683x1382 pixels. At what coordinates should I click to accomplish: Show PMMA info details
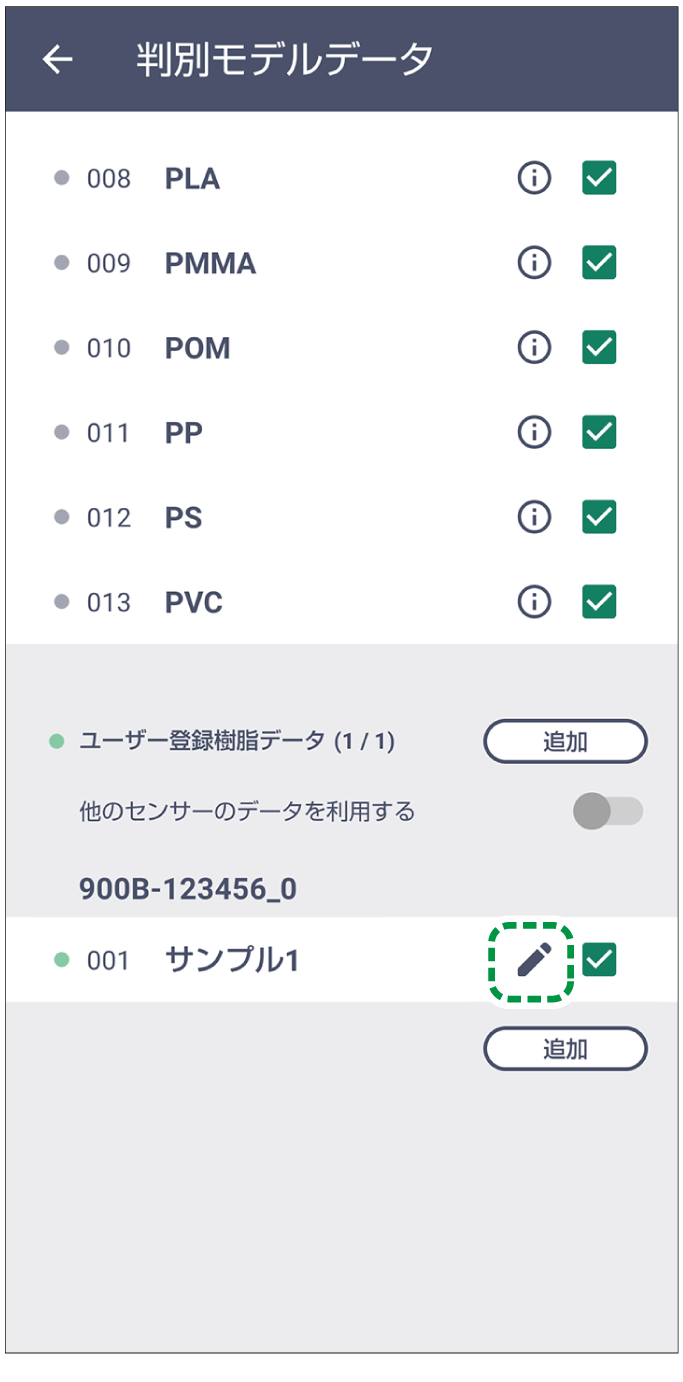(535, 263)
